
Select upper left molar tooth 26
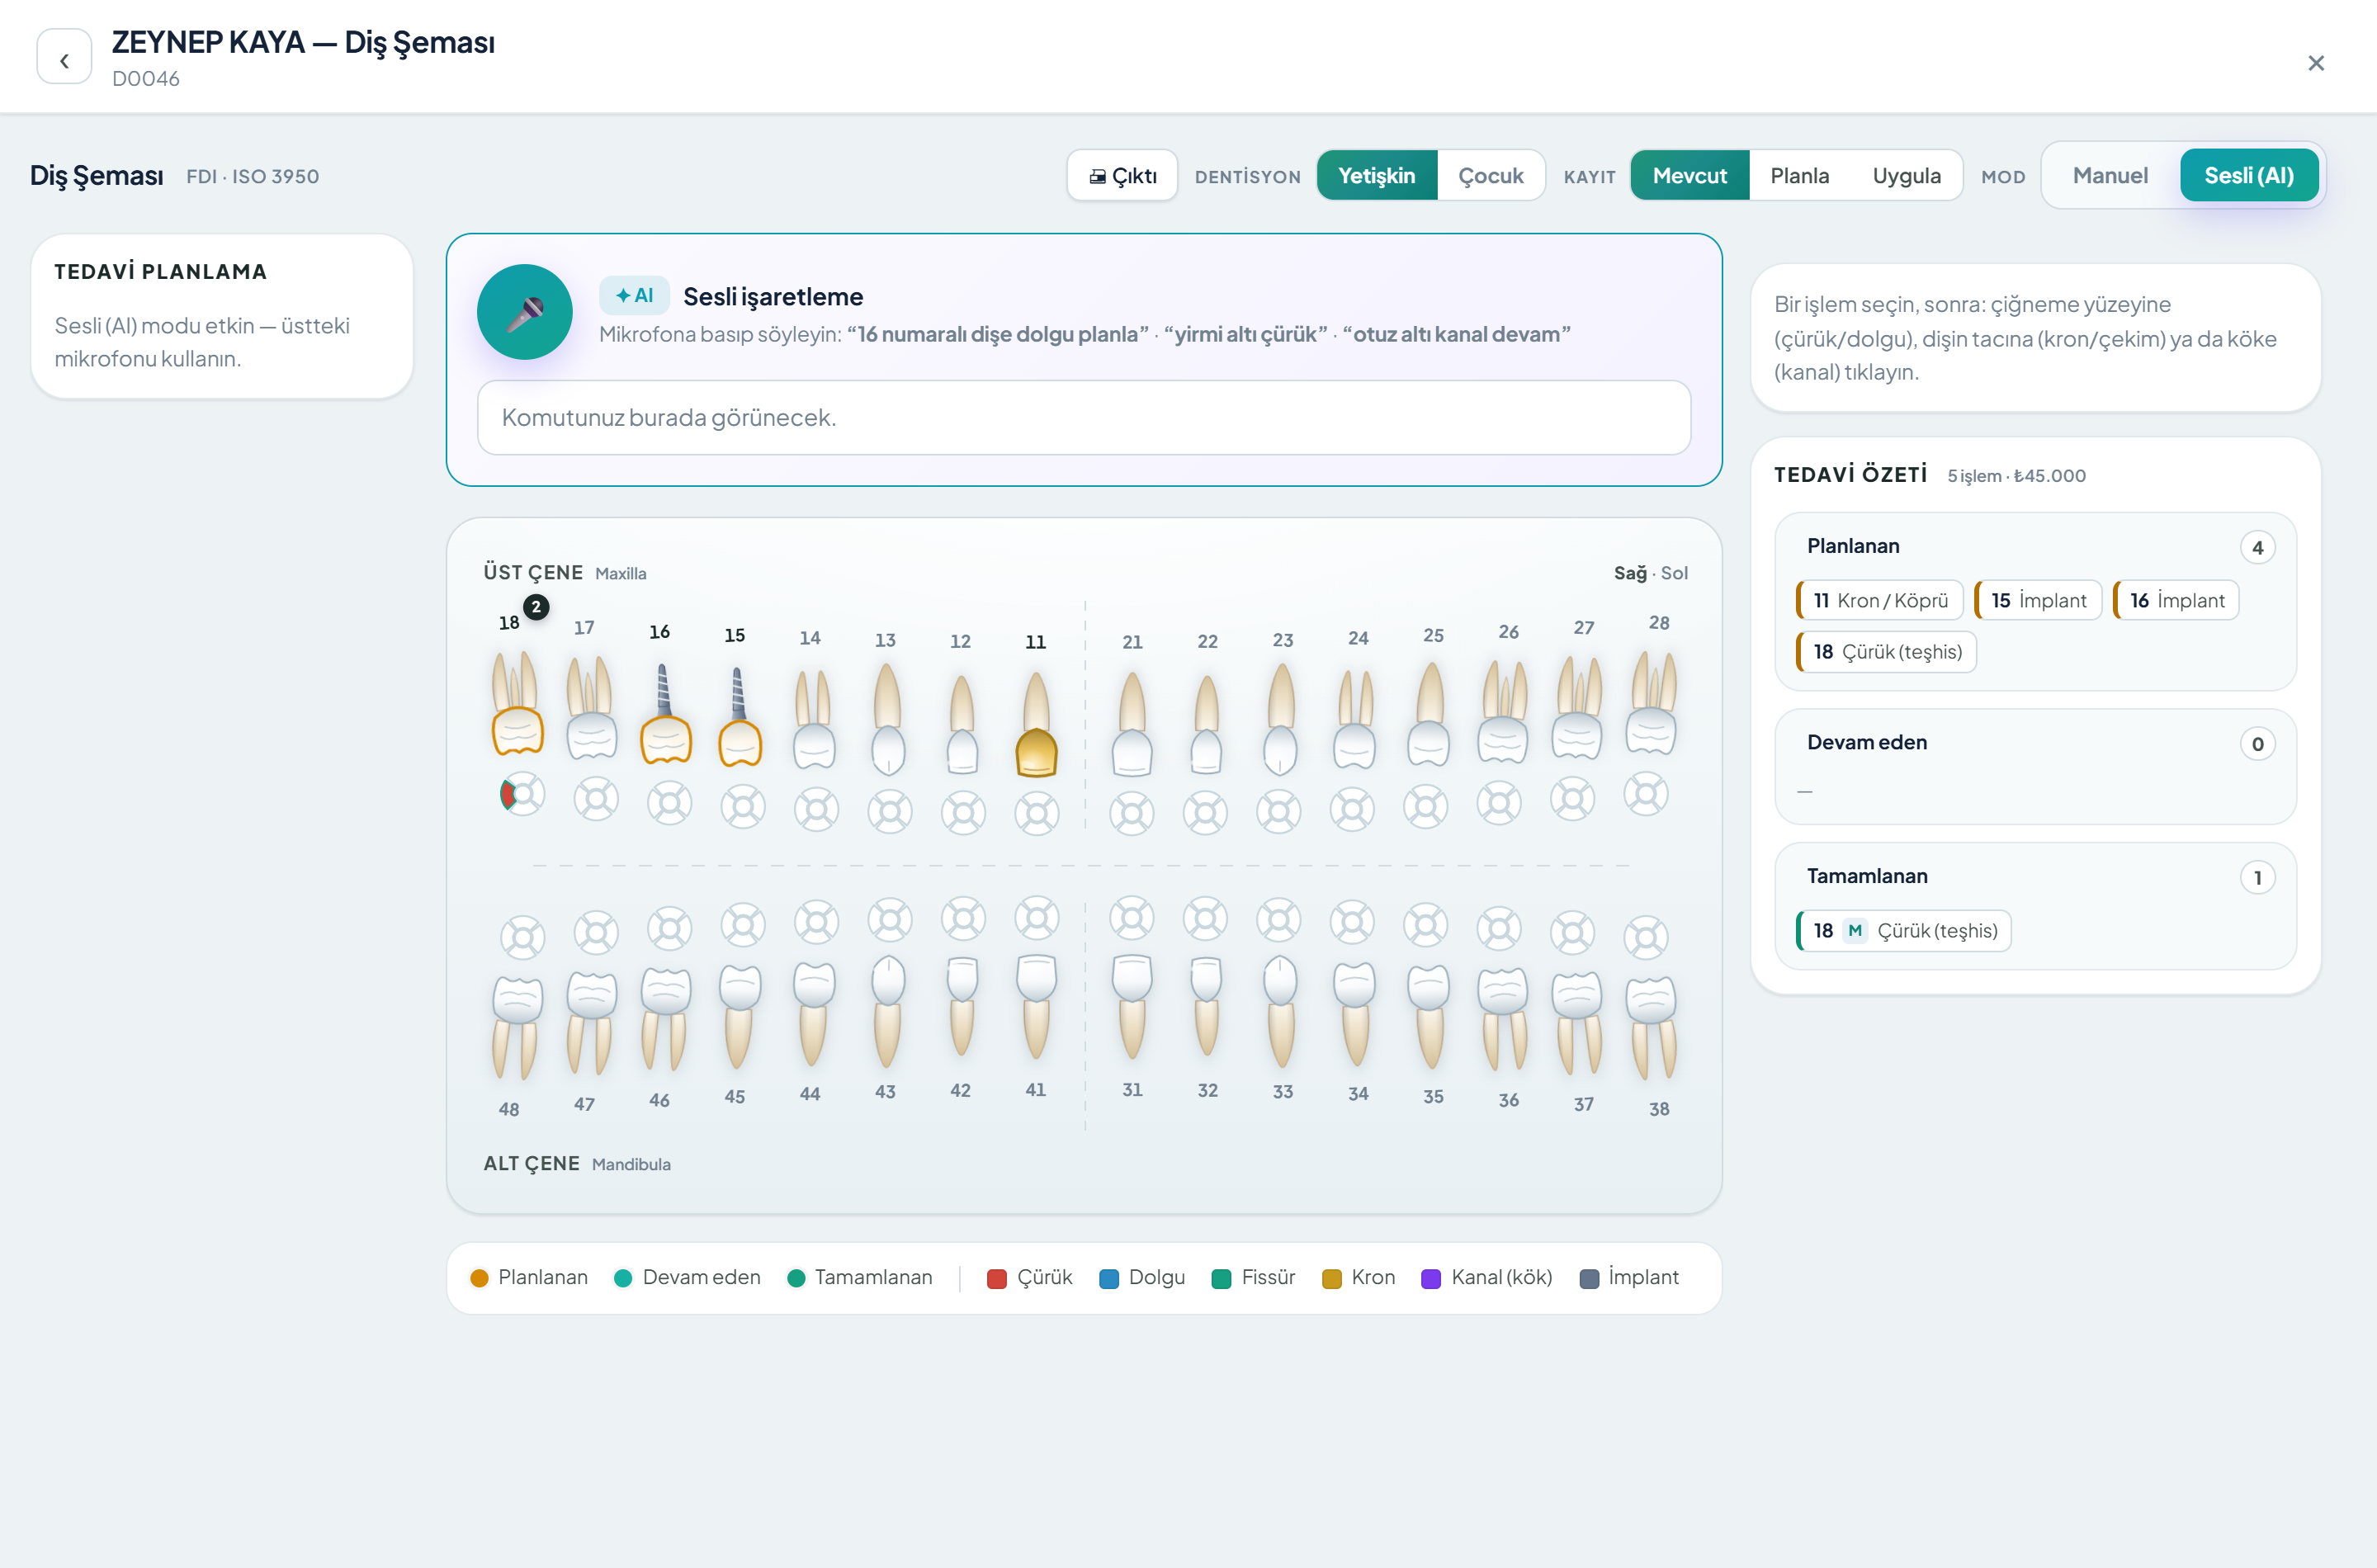coord(1502,712)
